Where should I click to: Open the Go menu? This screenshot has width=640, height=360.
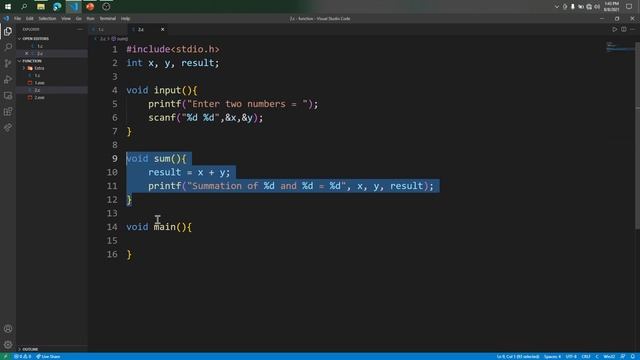(x=78, y=19)
